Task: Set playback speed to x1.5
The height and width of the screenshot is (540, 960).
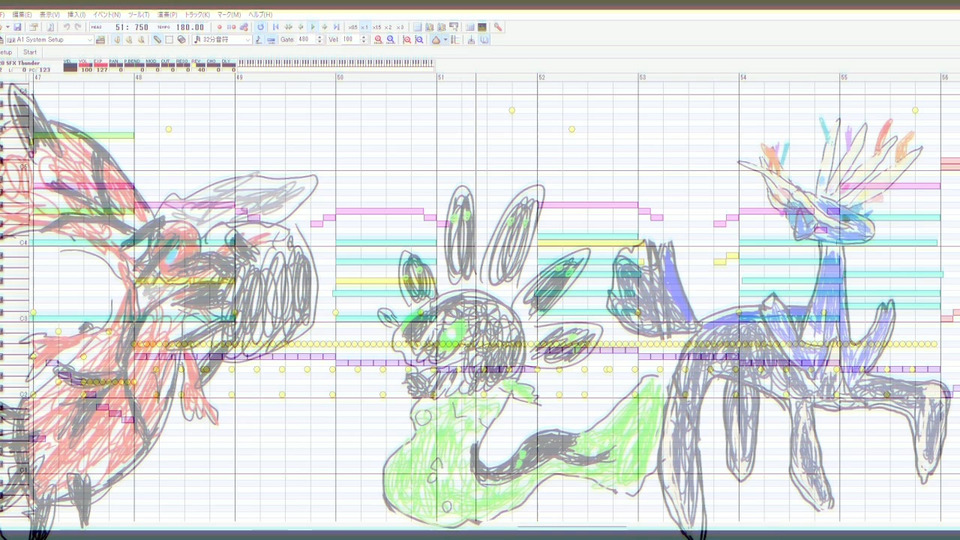Action: tap(377, 27)
